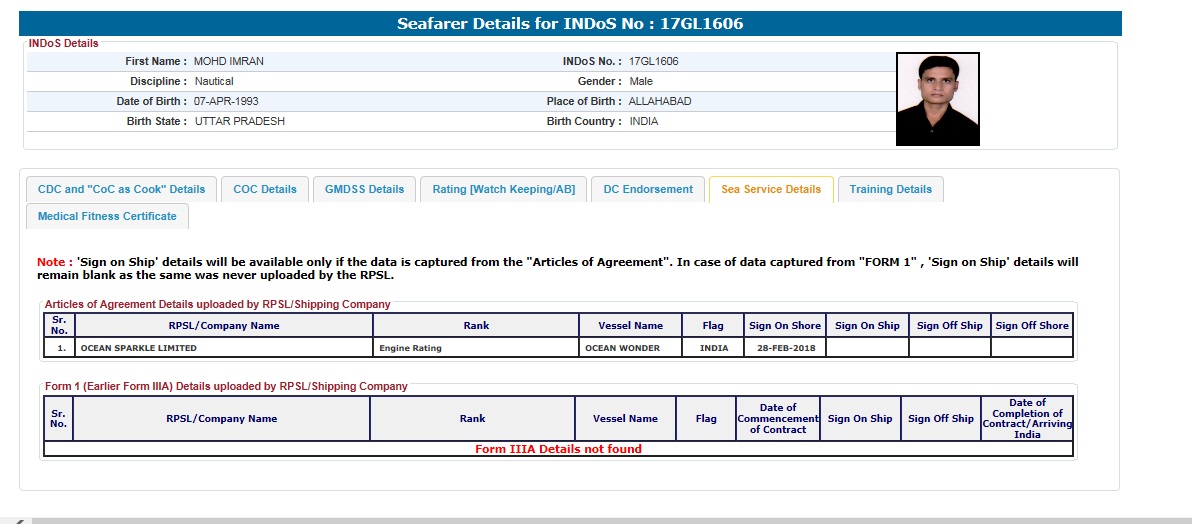Switch to the COC Details tab
The height and width of the screenshot is (524, 1192).
[x=265, y=189]
